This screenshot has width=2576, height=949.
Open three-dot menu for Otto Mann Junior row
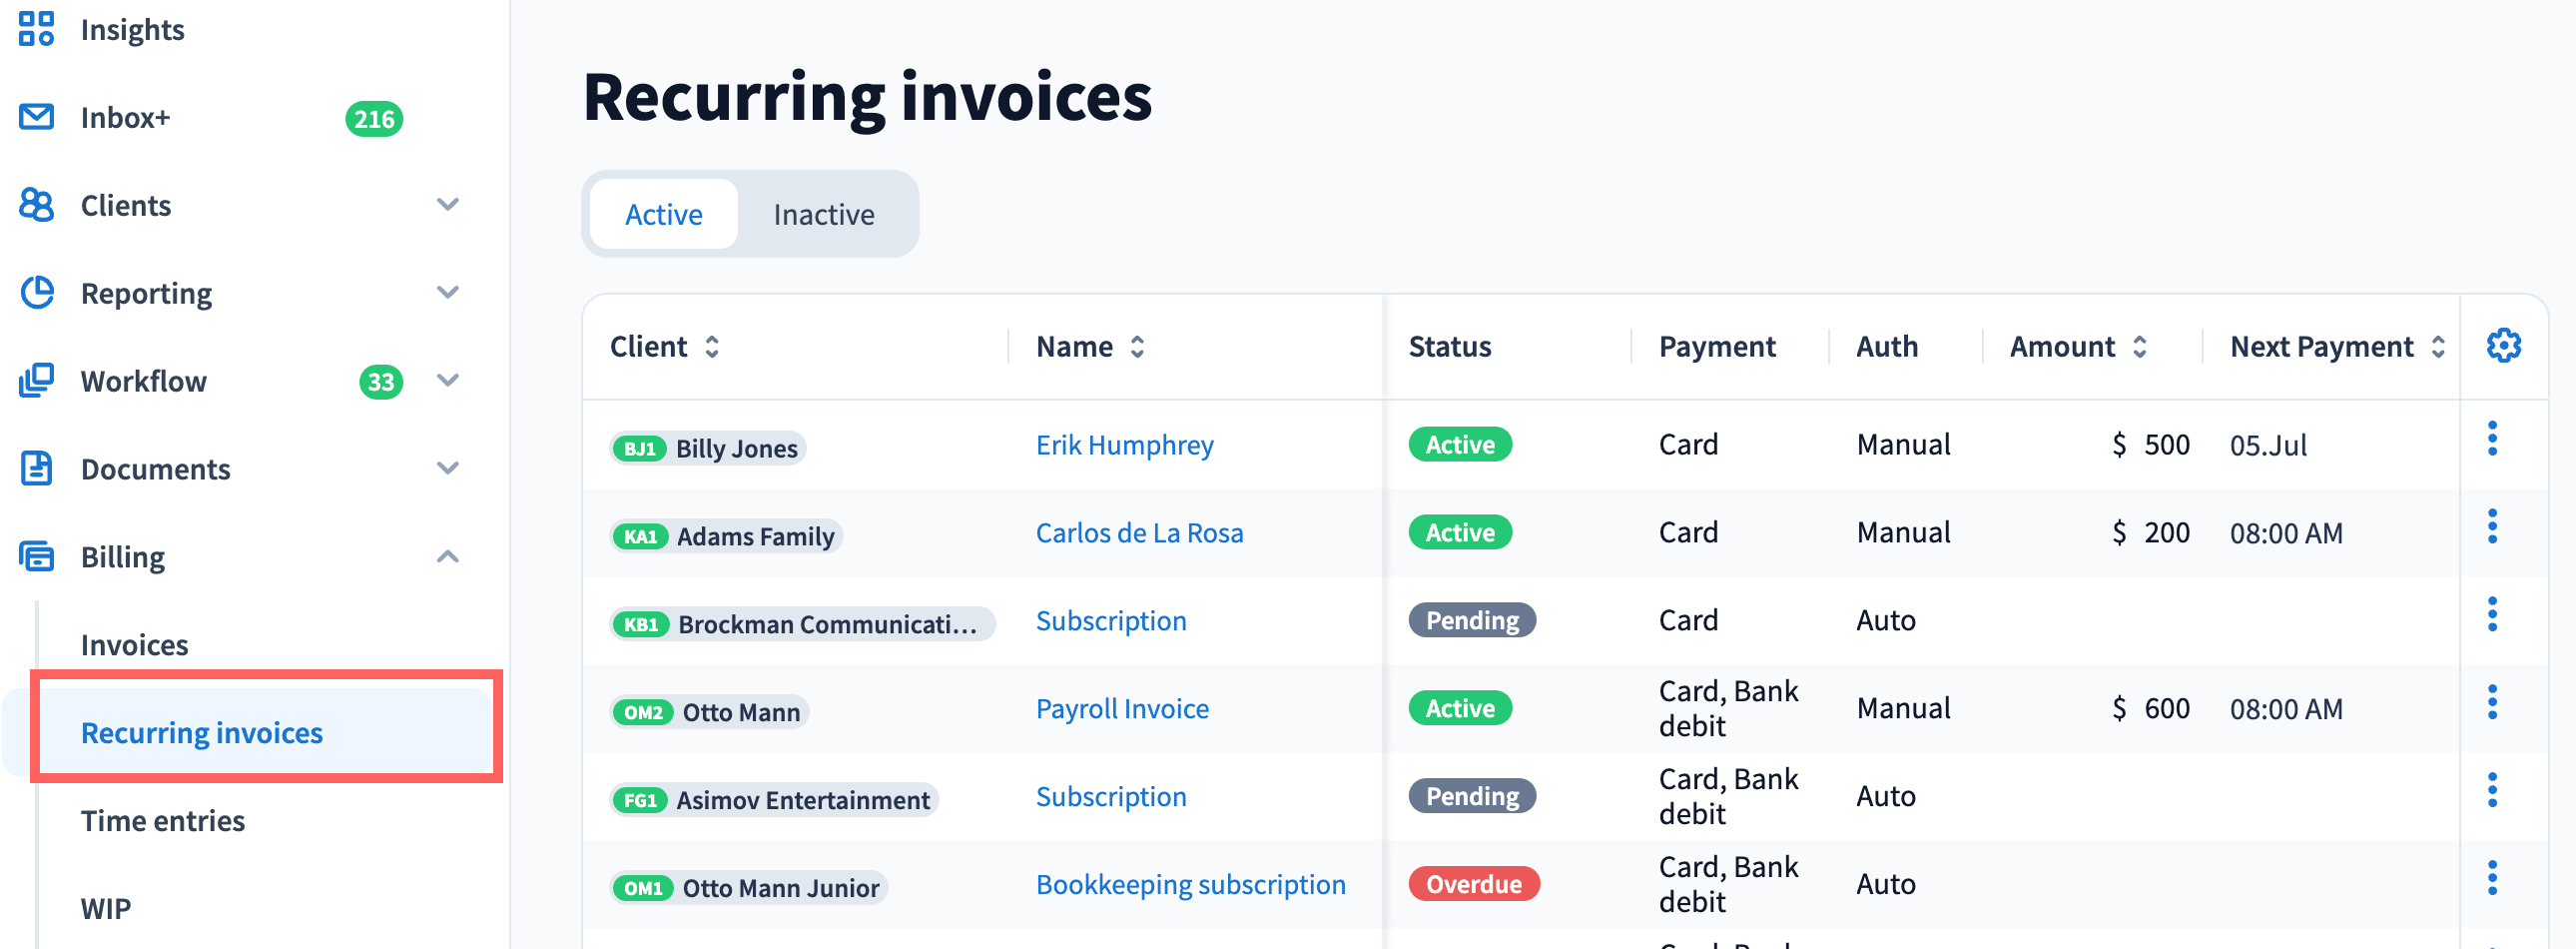[x=2492, y=878]
